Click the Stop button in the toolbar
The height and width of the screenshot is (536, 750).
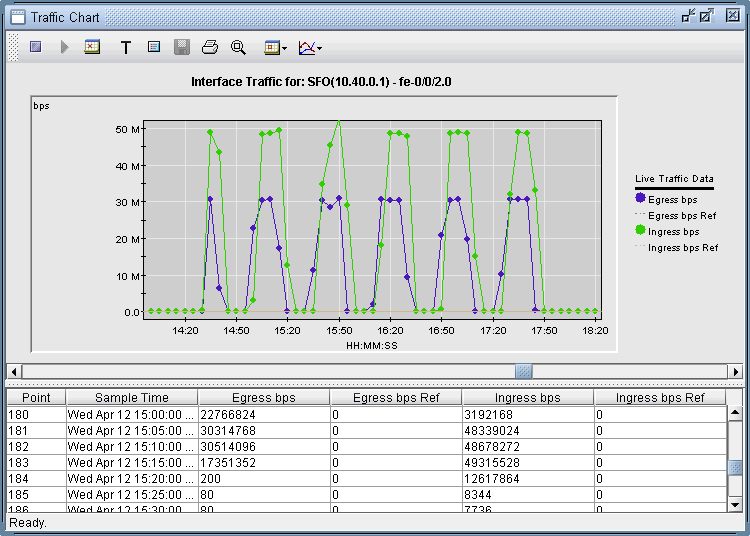(36, 47)
